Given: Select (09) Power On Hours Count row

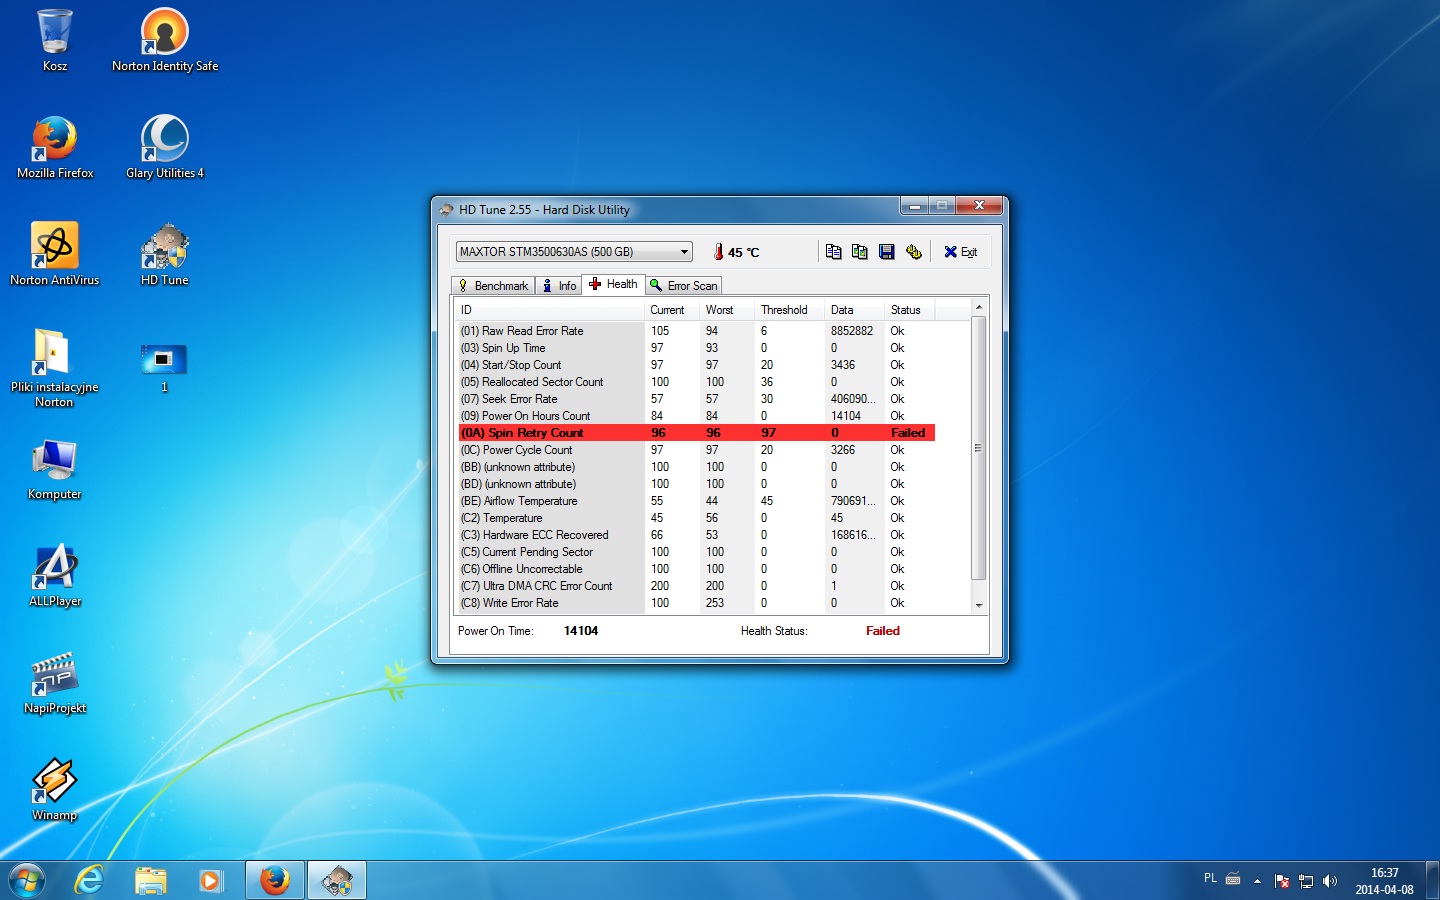Looking at the screenshot, I should click(x=696, y=416).
